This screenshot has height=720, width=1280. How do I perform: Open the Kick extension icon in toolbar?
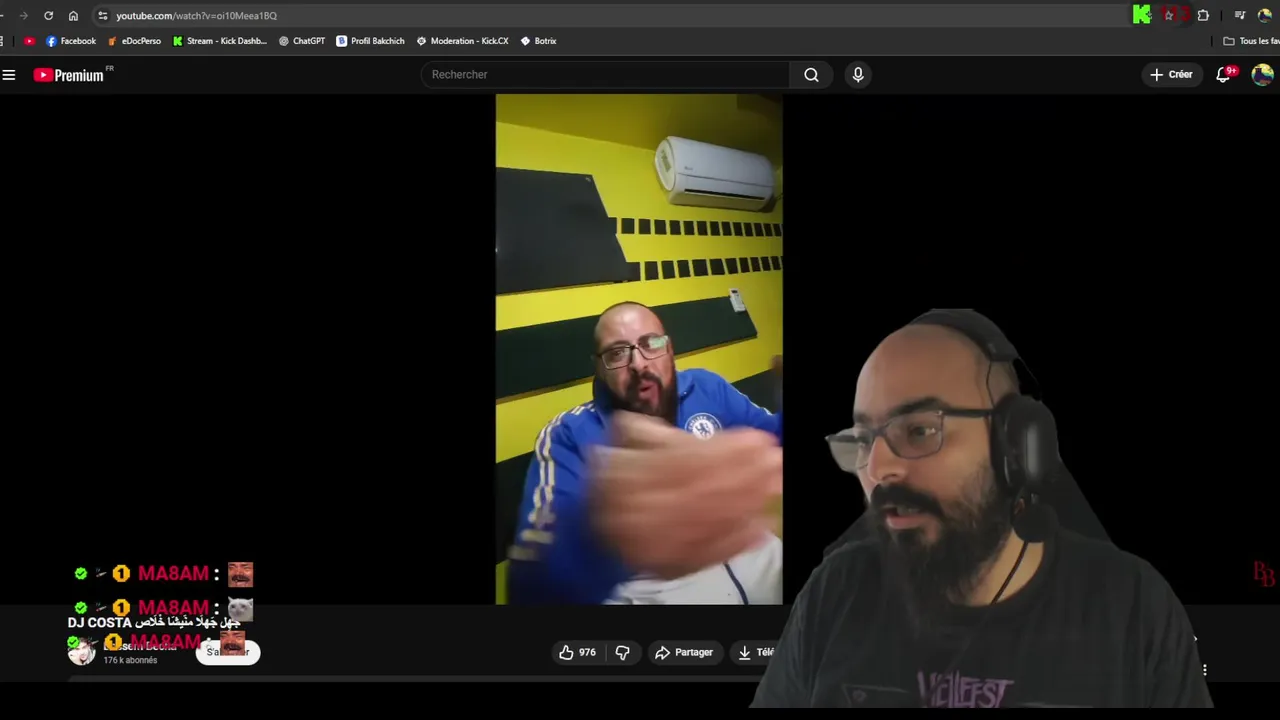point(1142,15)
